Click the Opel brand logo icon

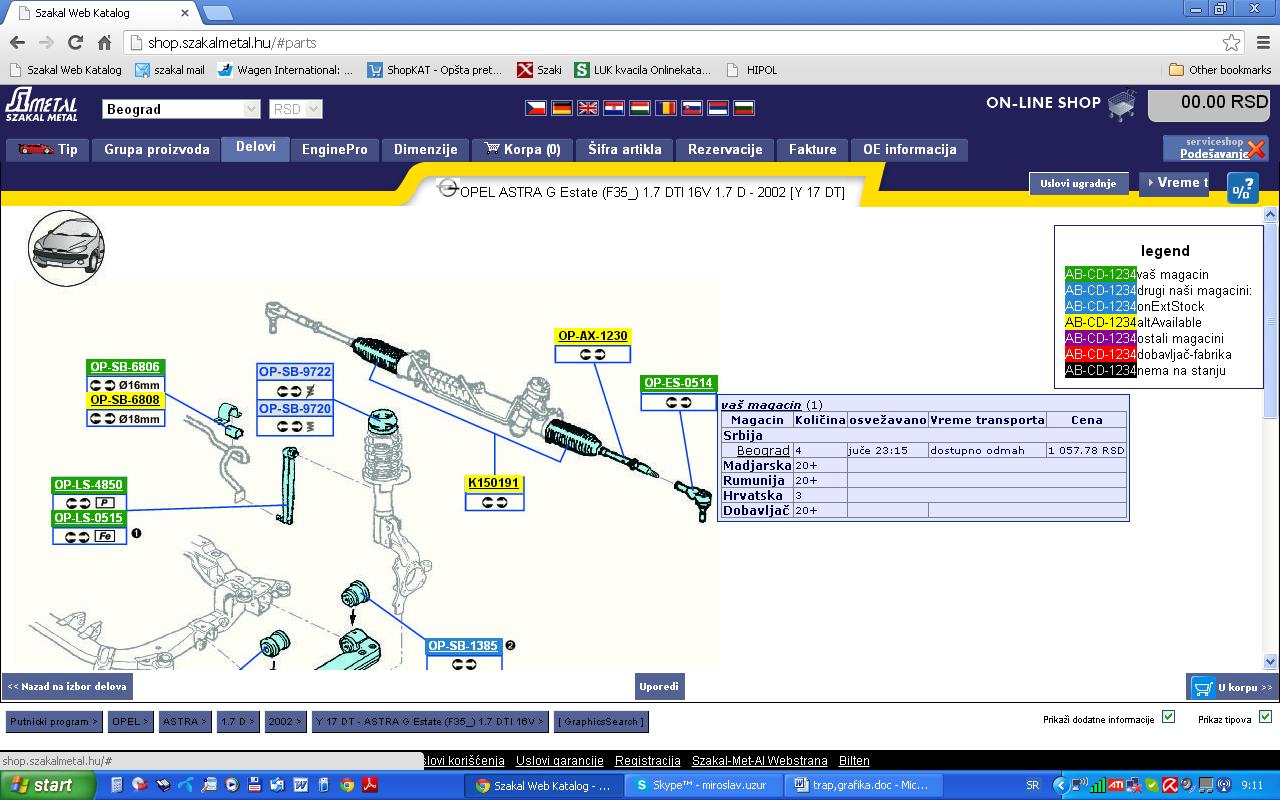click(448, 189)
